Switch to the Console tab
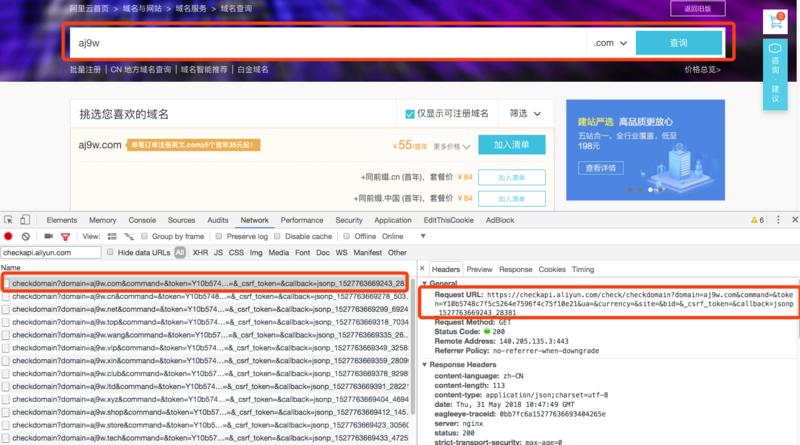Screen dimensions: 800x445 (x=142, y=220)
